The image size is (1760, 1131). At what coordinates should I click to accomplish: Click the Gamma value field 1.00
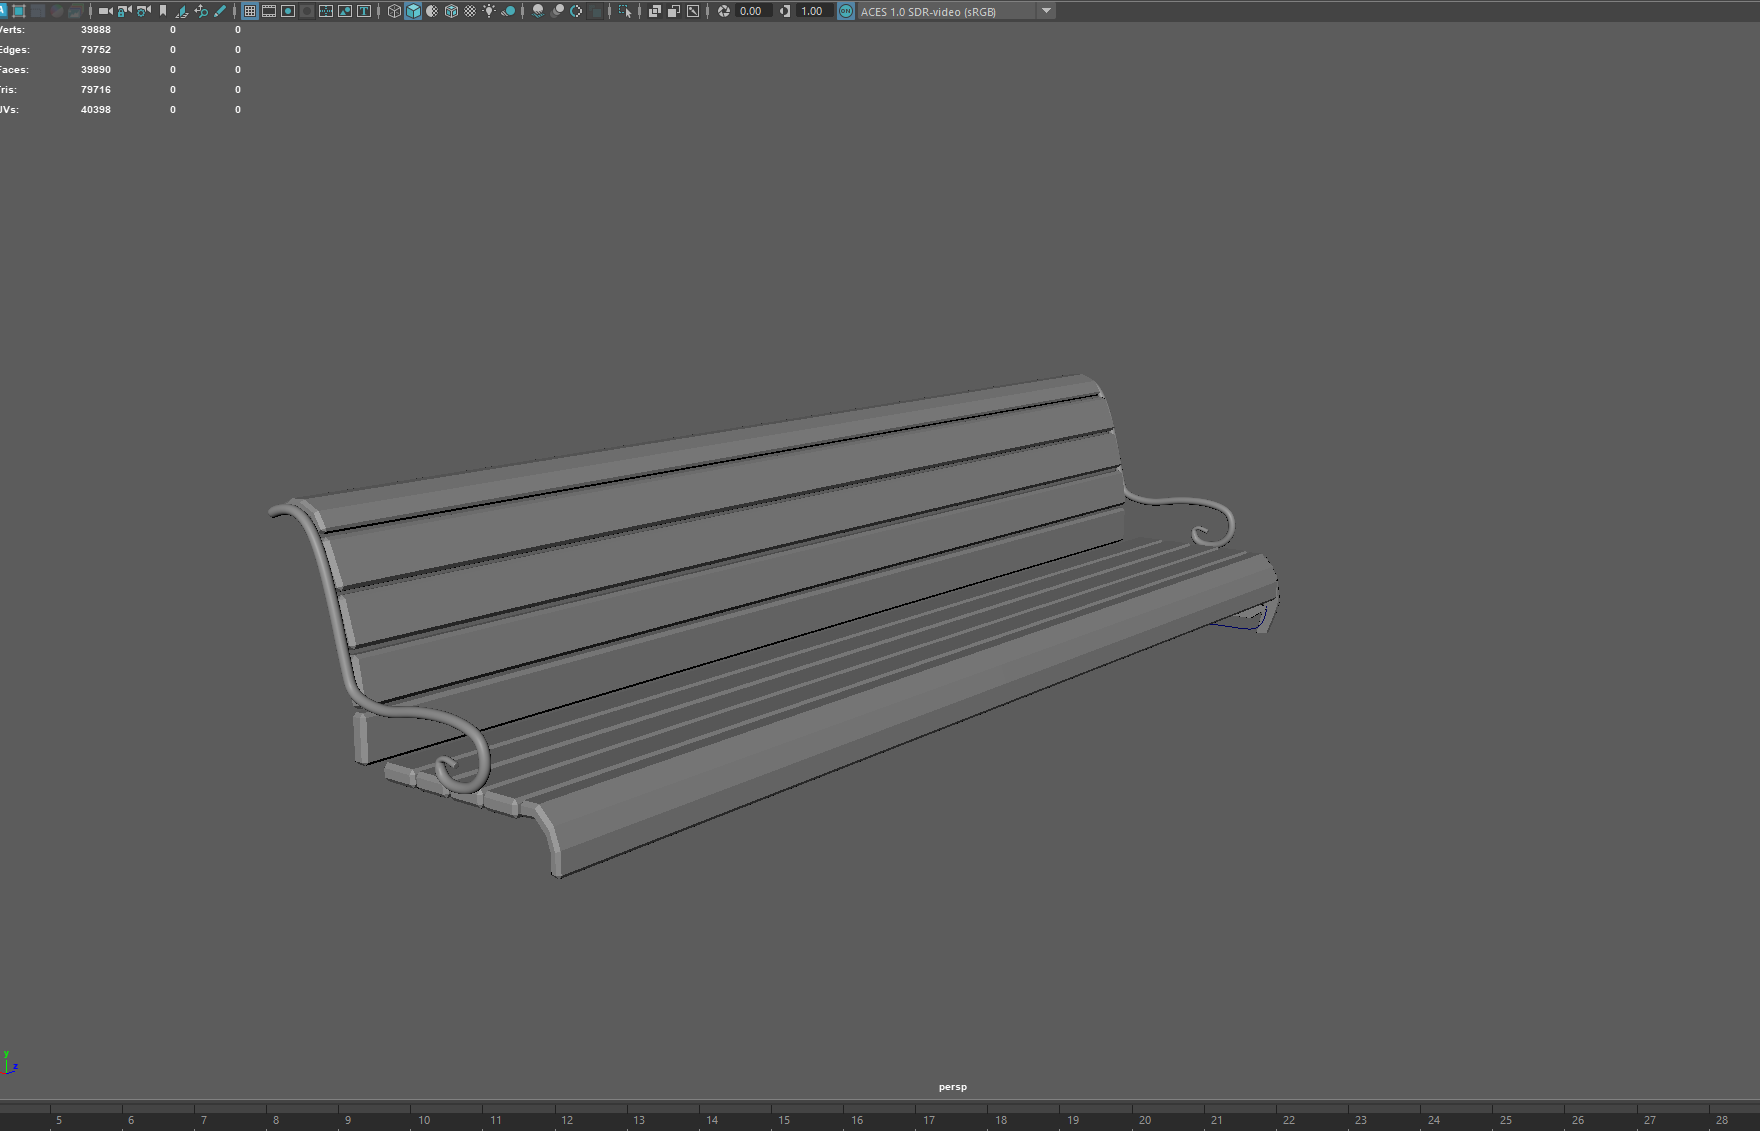(x=813, y=11)
